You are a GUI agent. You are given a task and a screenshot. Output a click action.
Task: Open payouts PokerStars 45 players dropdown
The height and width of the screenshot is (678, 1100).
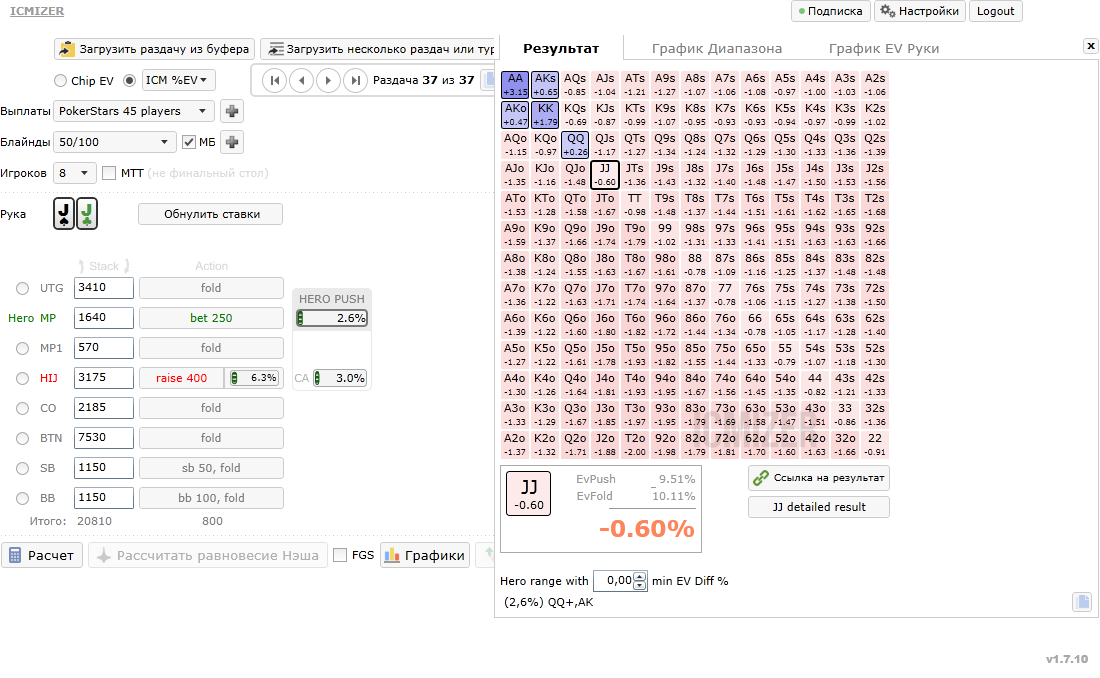tap(133, 111)
